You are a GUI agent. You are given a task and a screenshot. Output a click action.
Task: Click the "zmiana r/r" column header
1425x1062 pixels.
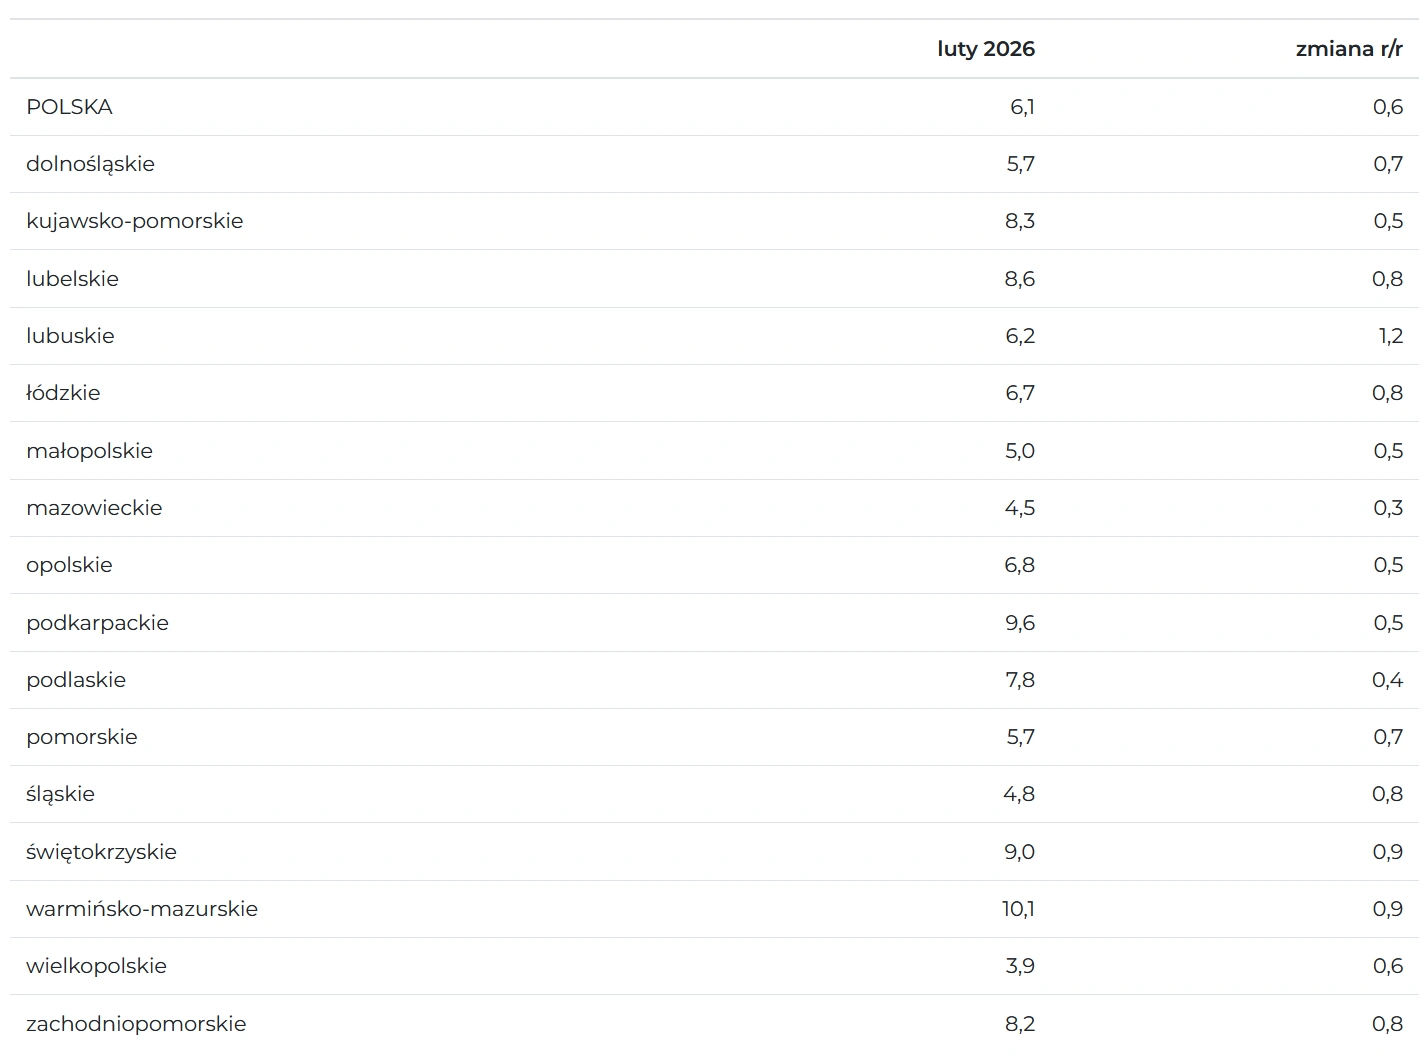pos(1348,49)
